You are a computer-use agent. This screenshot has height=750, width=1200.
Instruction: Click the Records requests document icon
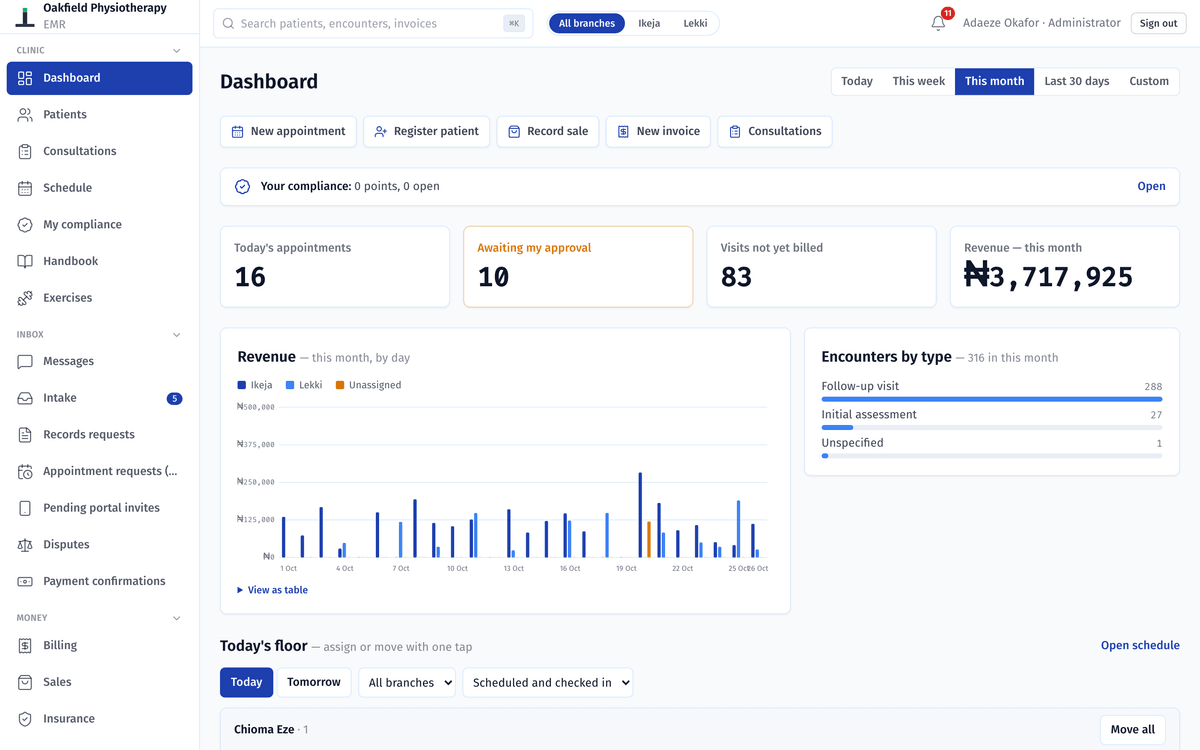pos(25,435)
